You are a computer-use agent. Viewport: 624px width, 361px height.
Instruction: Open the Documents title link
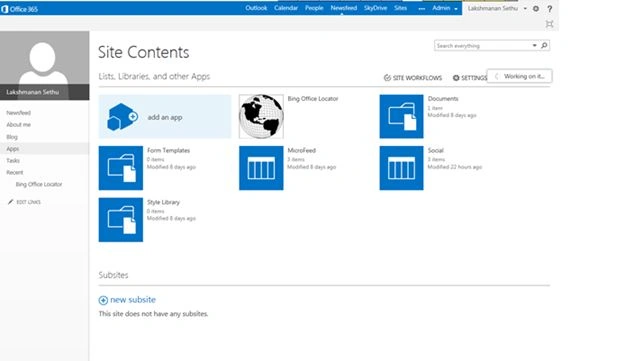point(443,99)
